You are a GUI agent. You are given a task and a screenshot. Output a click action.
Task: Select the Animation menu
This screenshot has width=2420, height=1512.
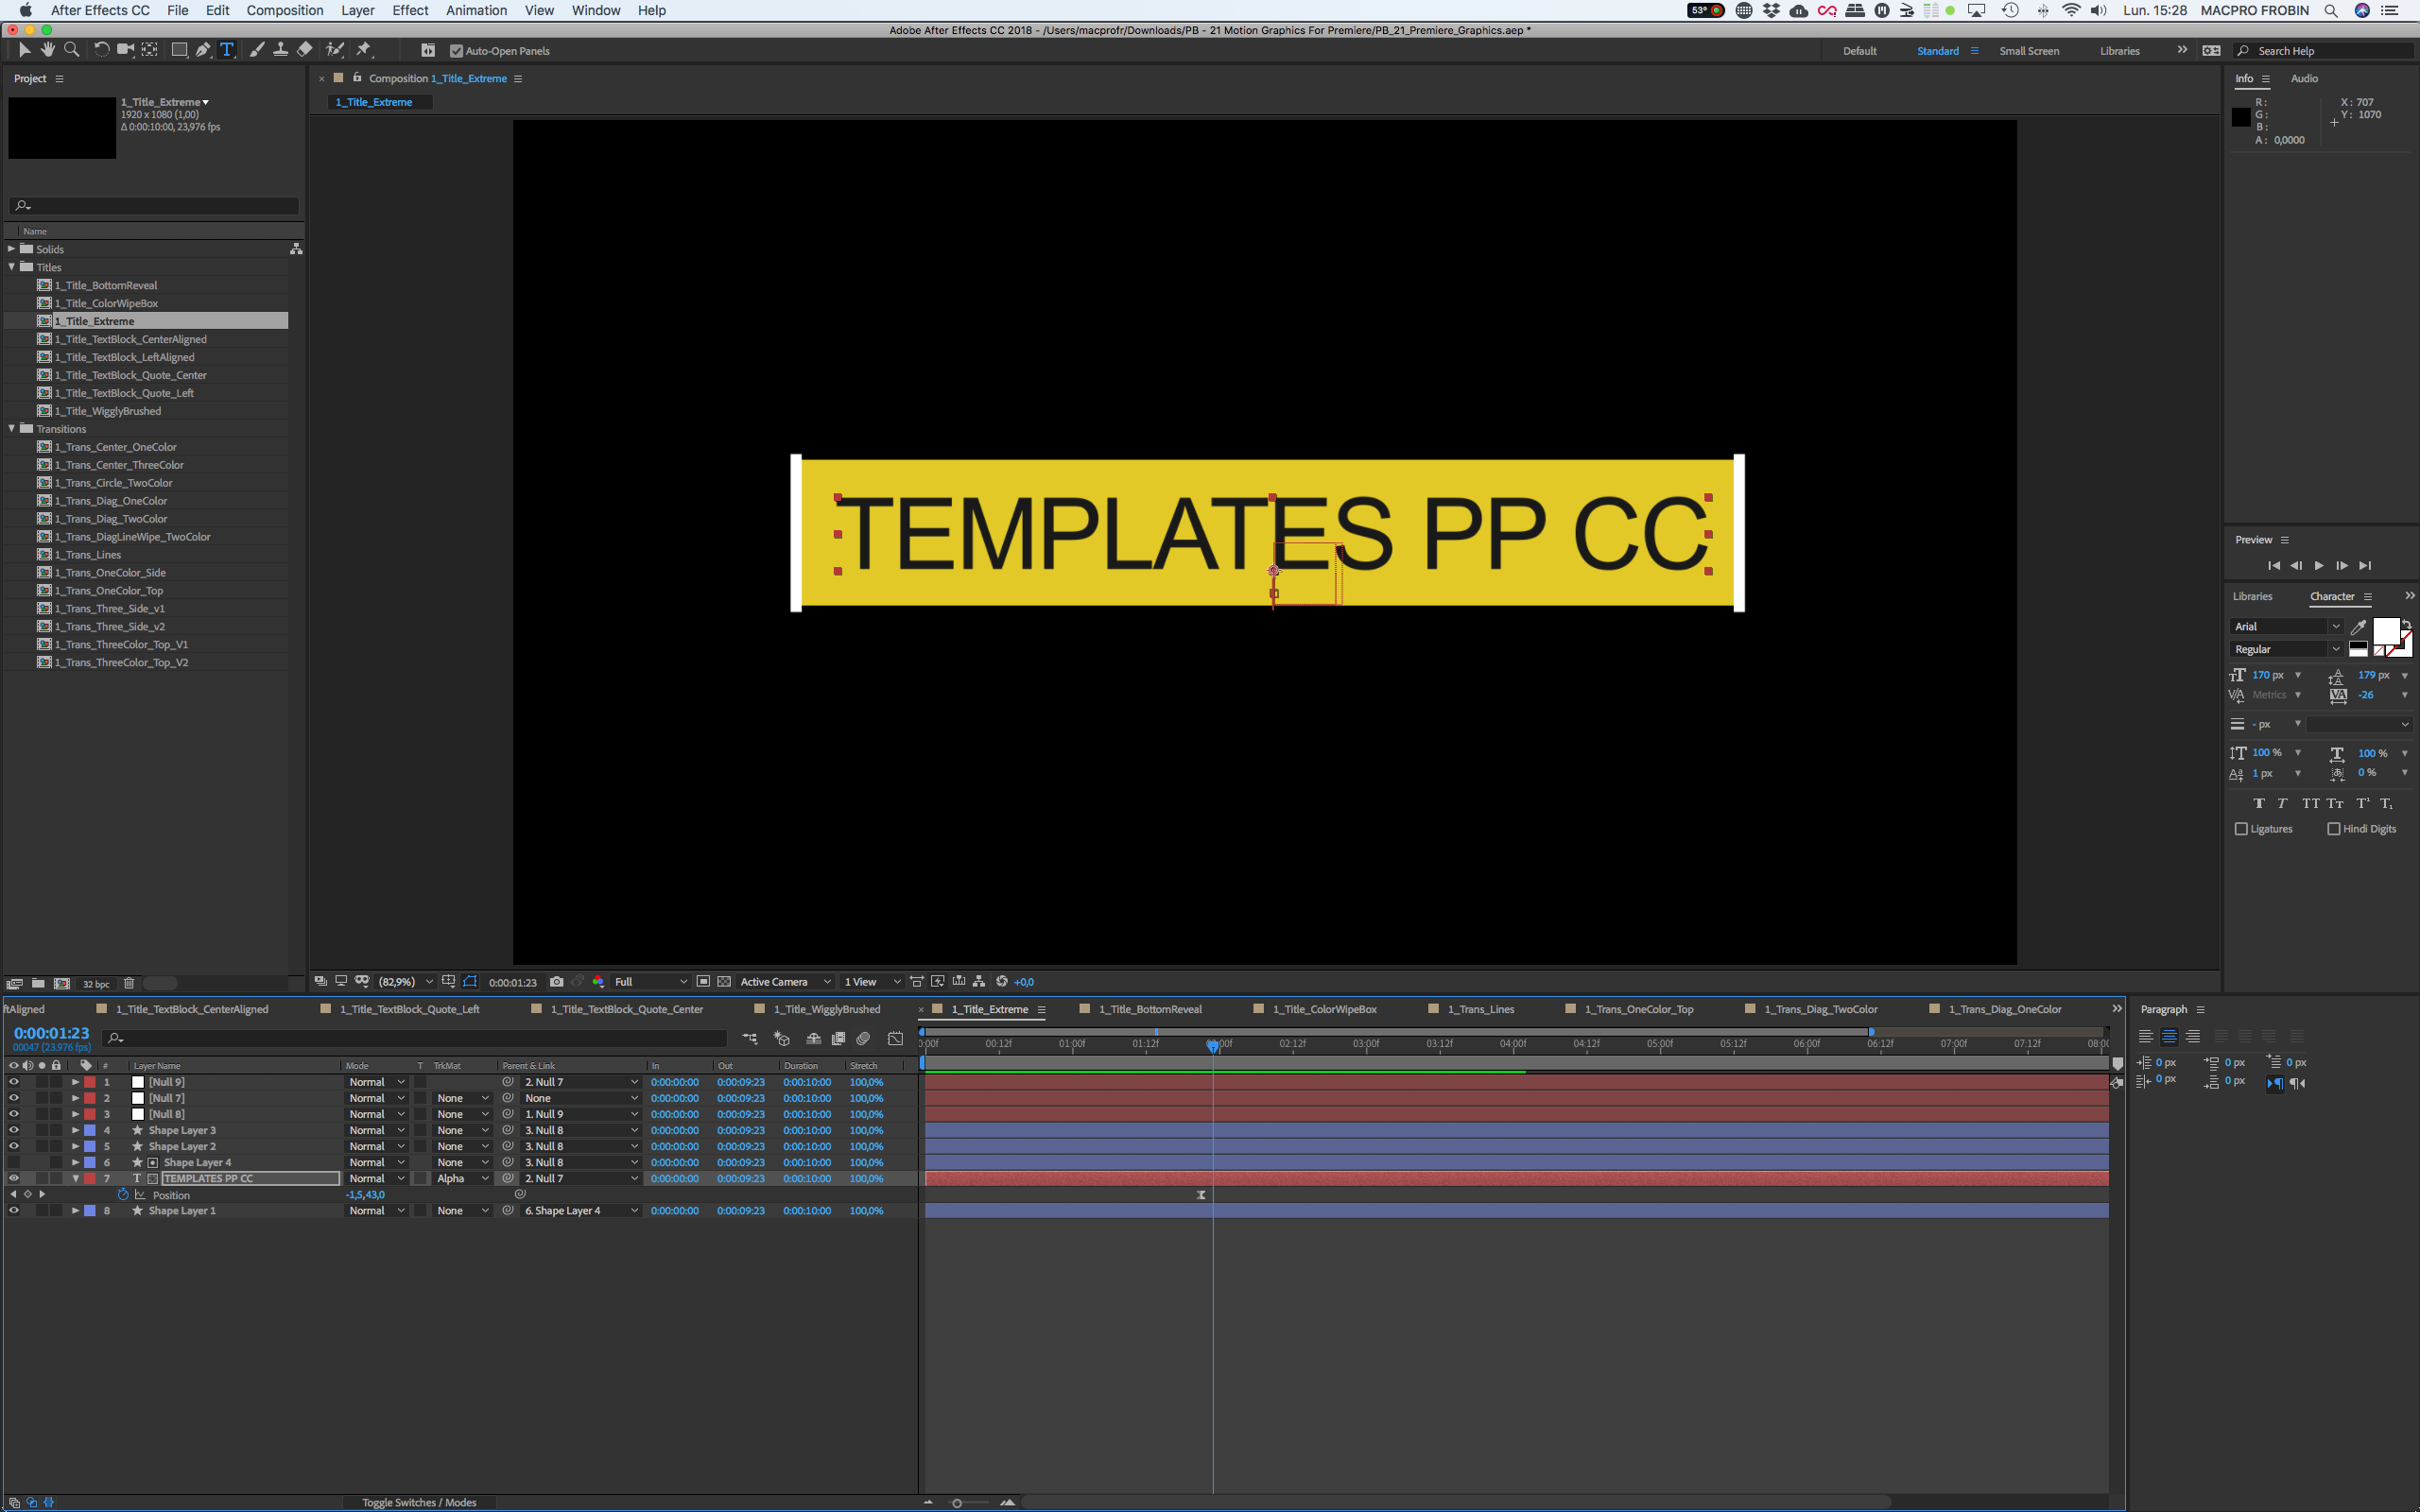pyautogui.click(x=474, y=10)
